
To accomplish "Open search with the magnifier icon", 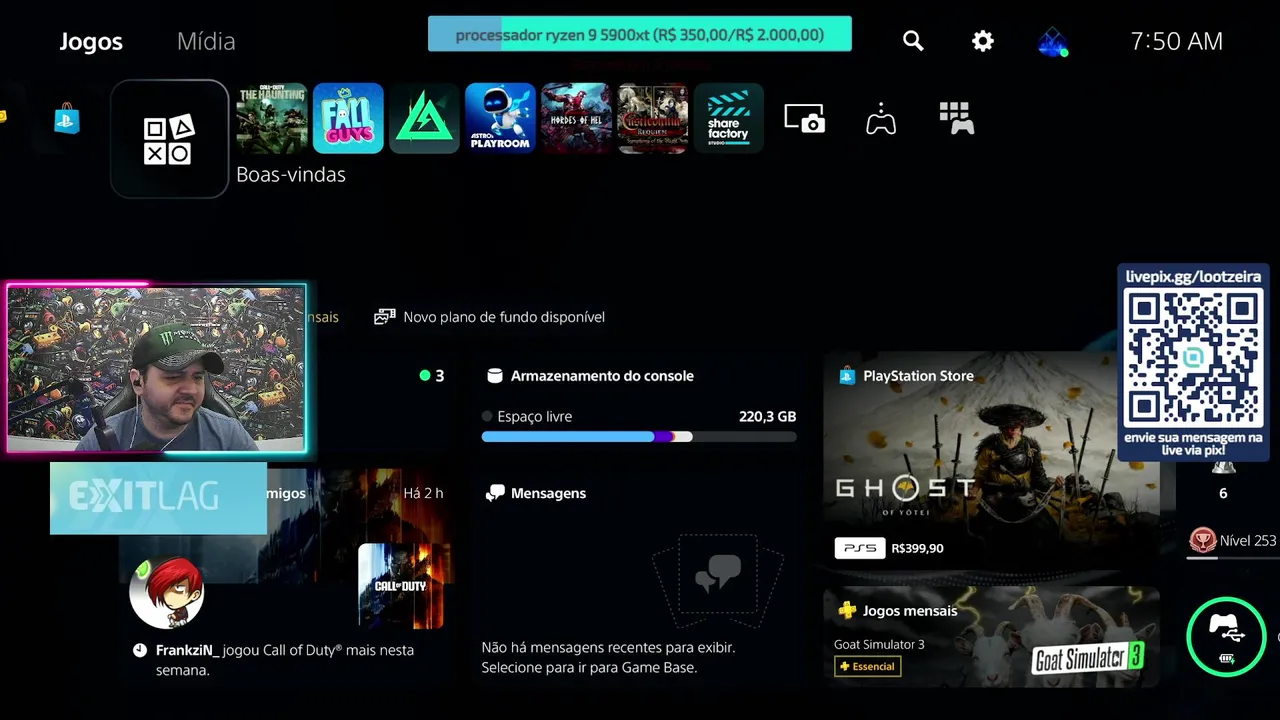I will click(x=913, y=41).
